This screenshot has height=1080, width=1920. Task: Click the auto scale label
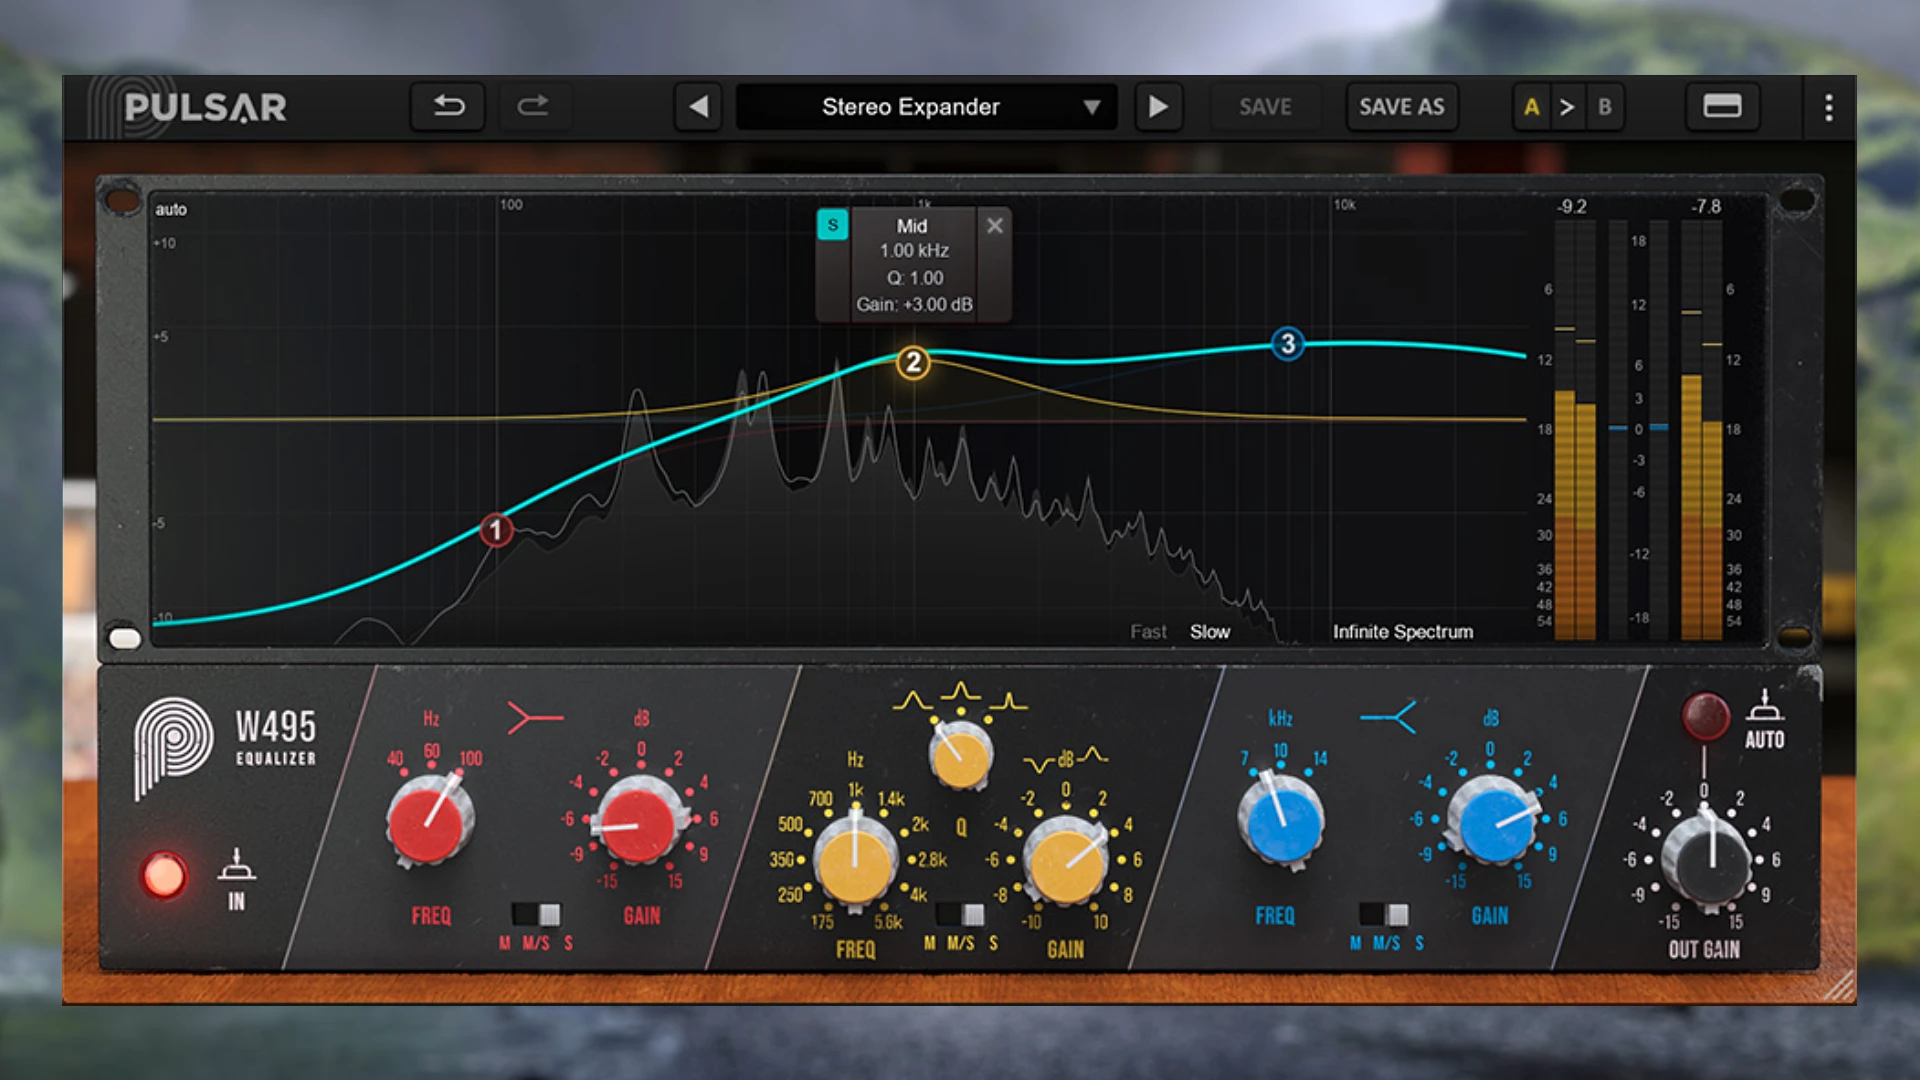(171, 209)
